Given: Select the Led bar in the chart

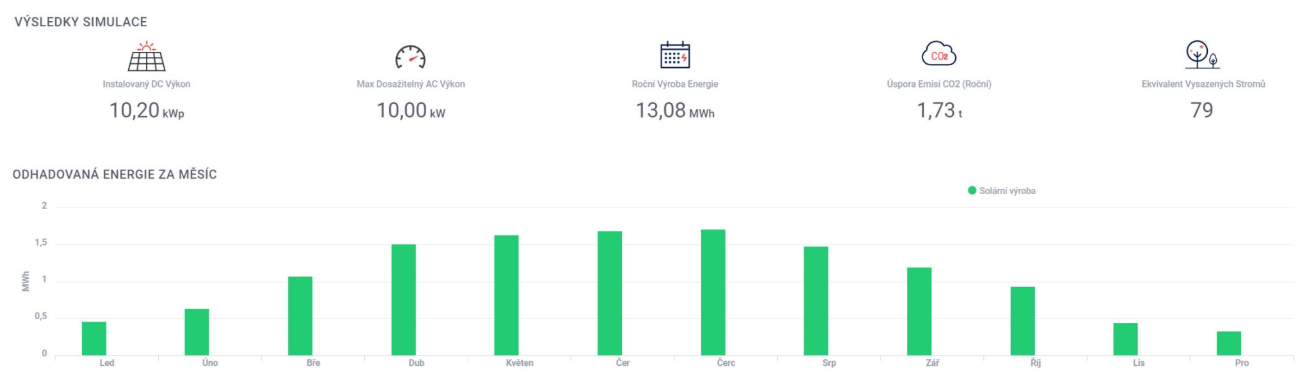Looking at the screenshot, I should (94, 338).
